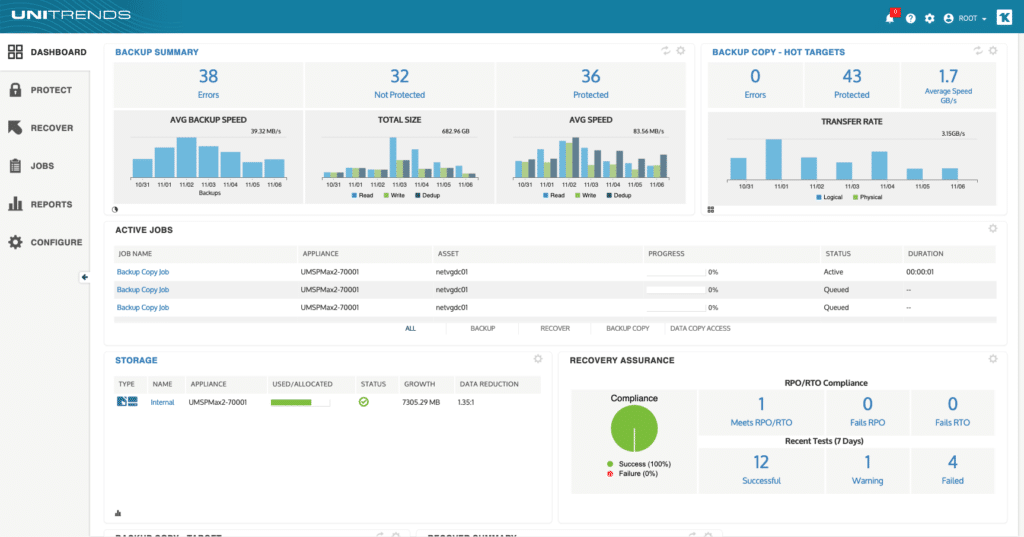Toggle Dedup legend in Avg Speed chart
This screenshot has width=1024, height=537.
pyautogui.click(x=619, y=195)
